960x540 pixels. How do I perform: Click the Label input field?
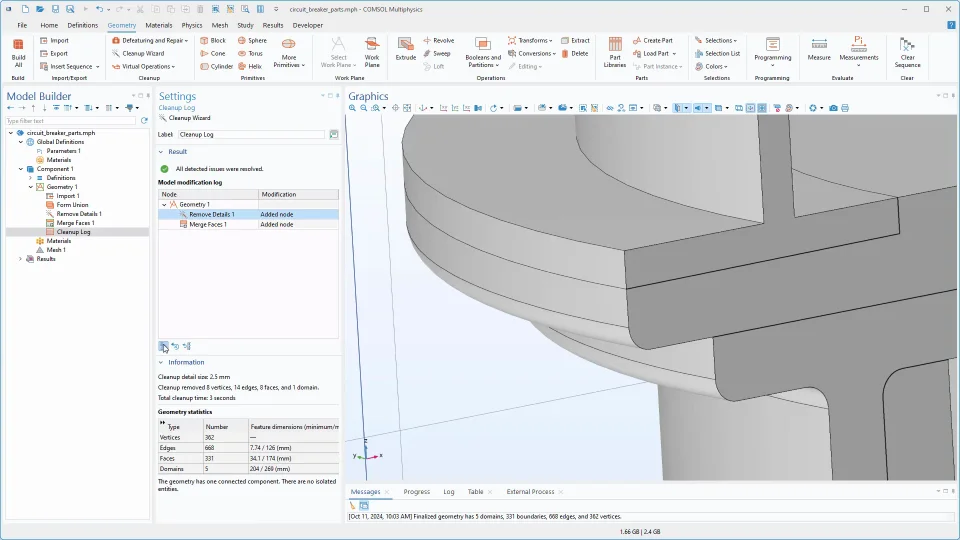point(252,134)
